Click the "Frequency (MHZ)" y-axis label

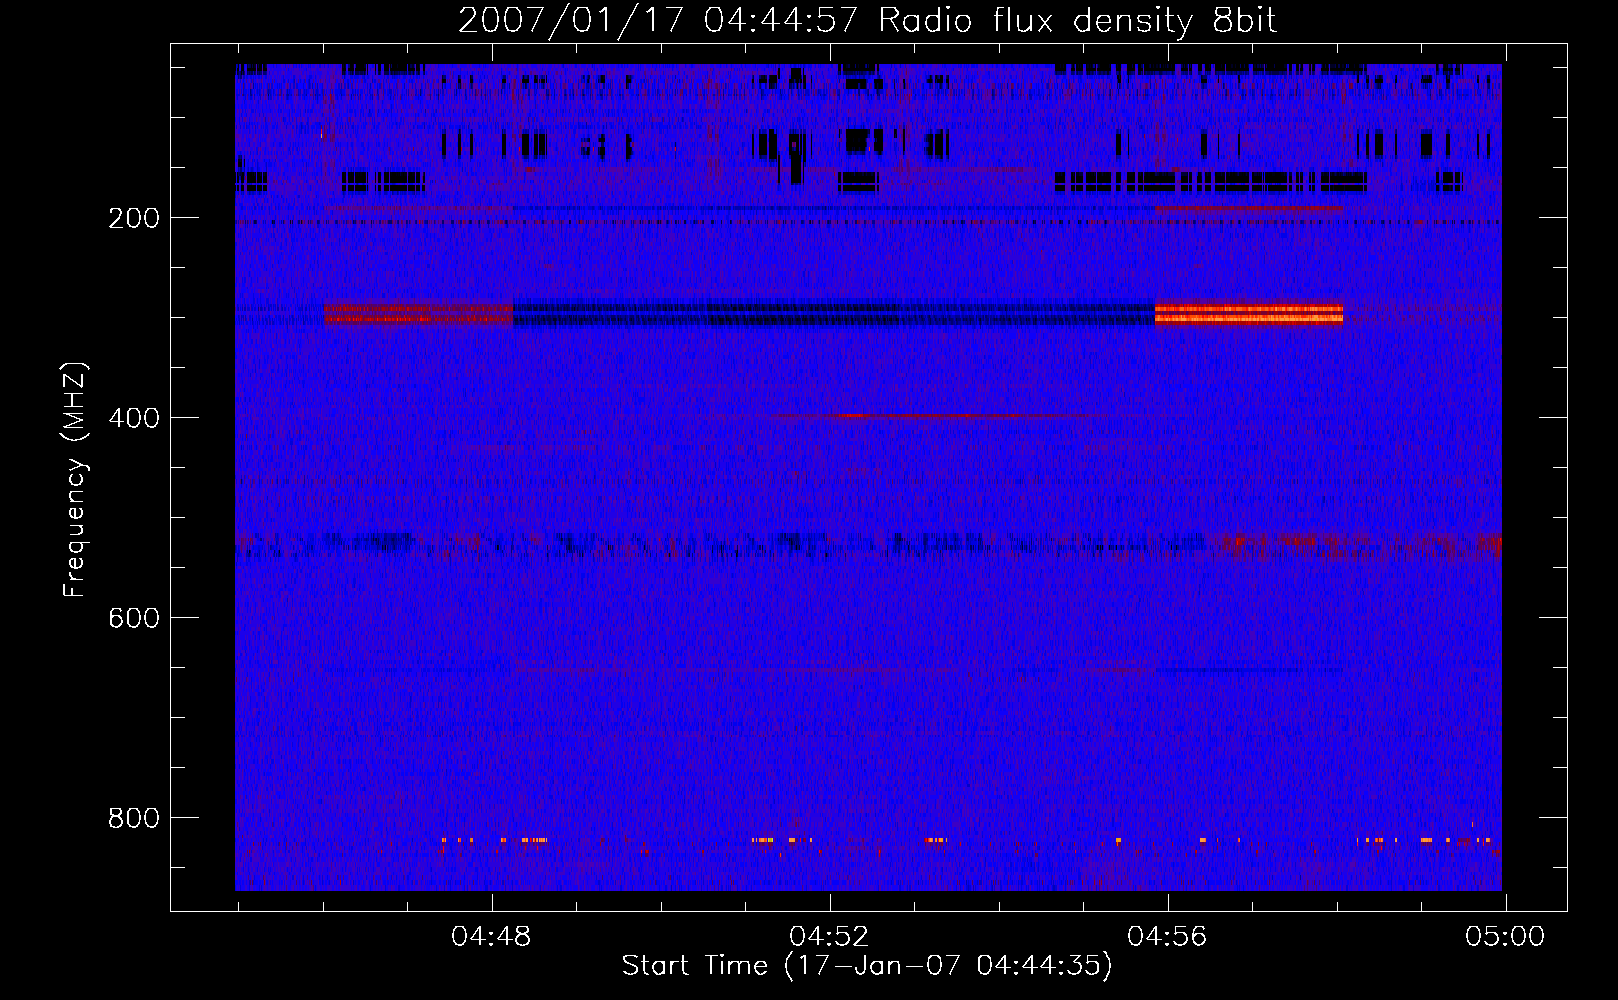[75, 479]
